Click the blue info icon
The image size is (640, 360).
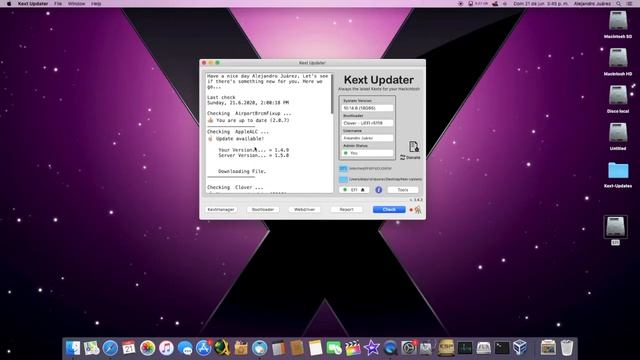(379, 190)
